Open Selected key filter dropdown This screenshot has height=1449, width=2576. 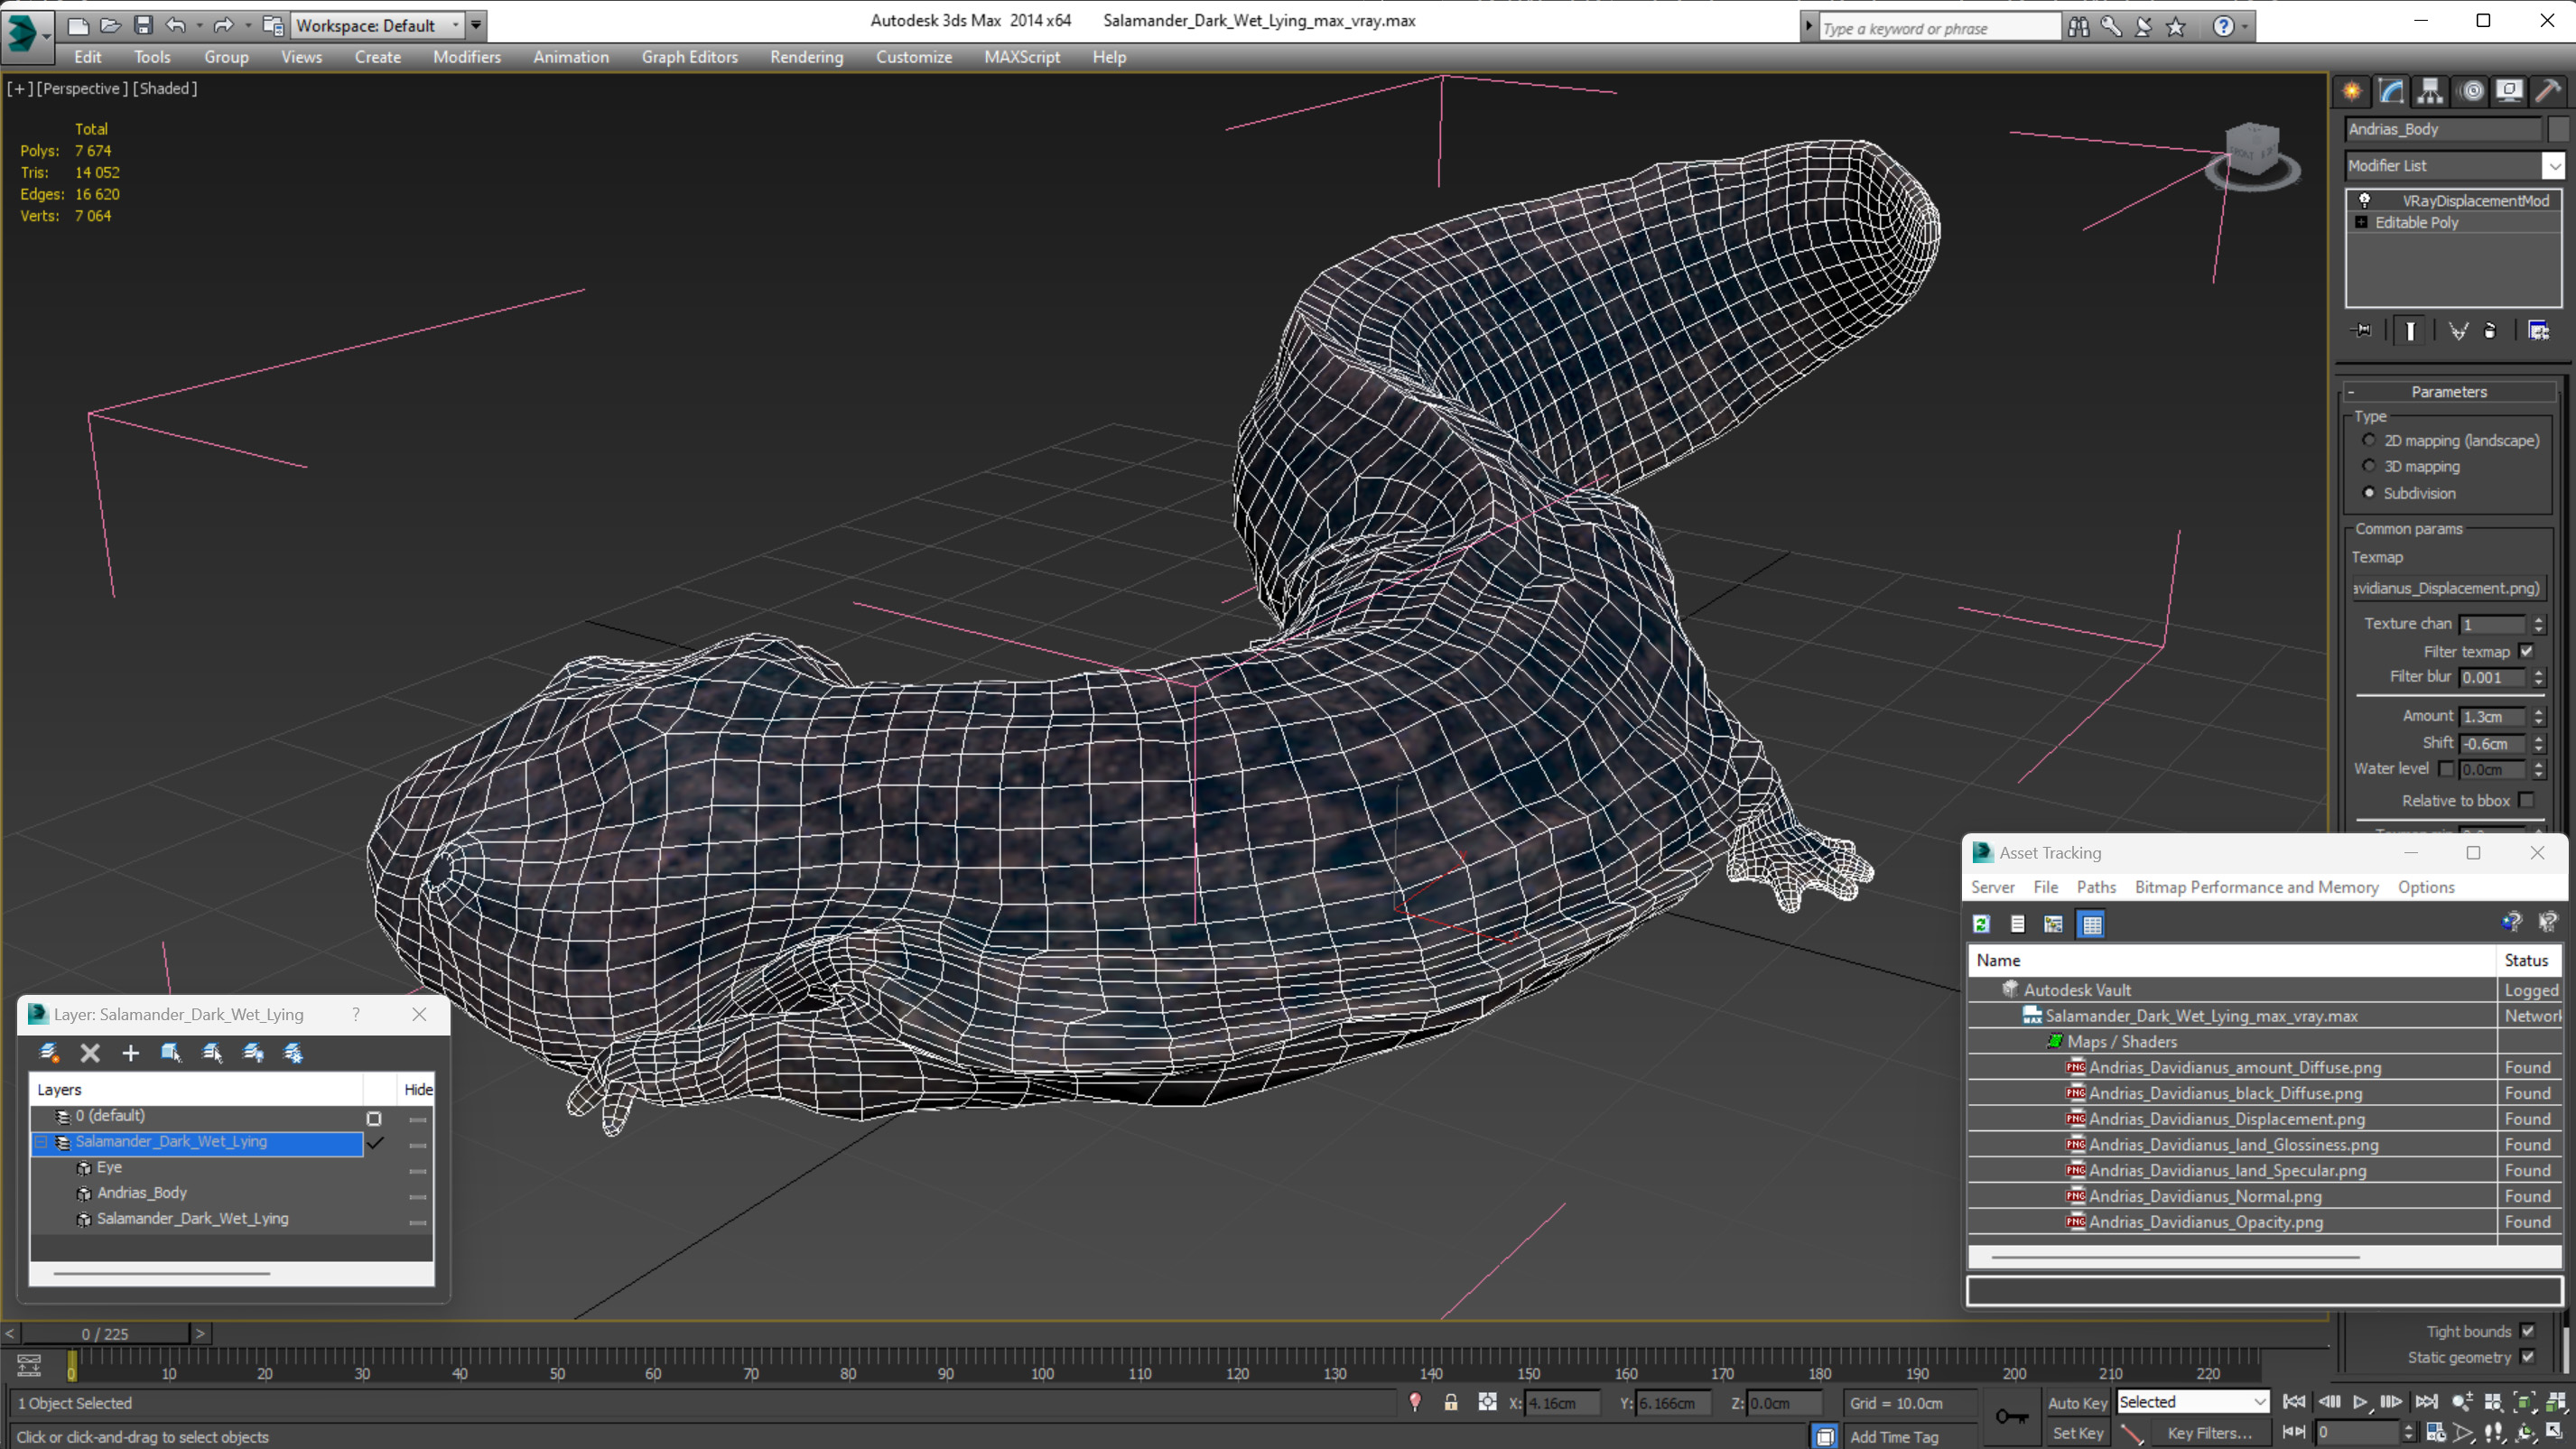click(x=2192, y=1402)
